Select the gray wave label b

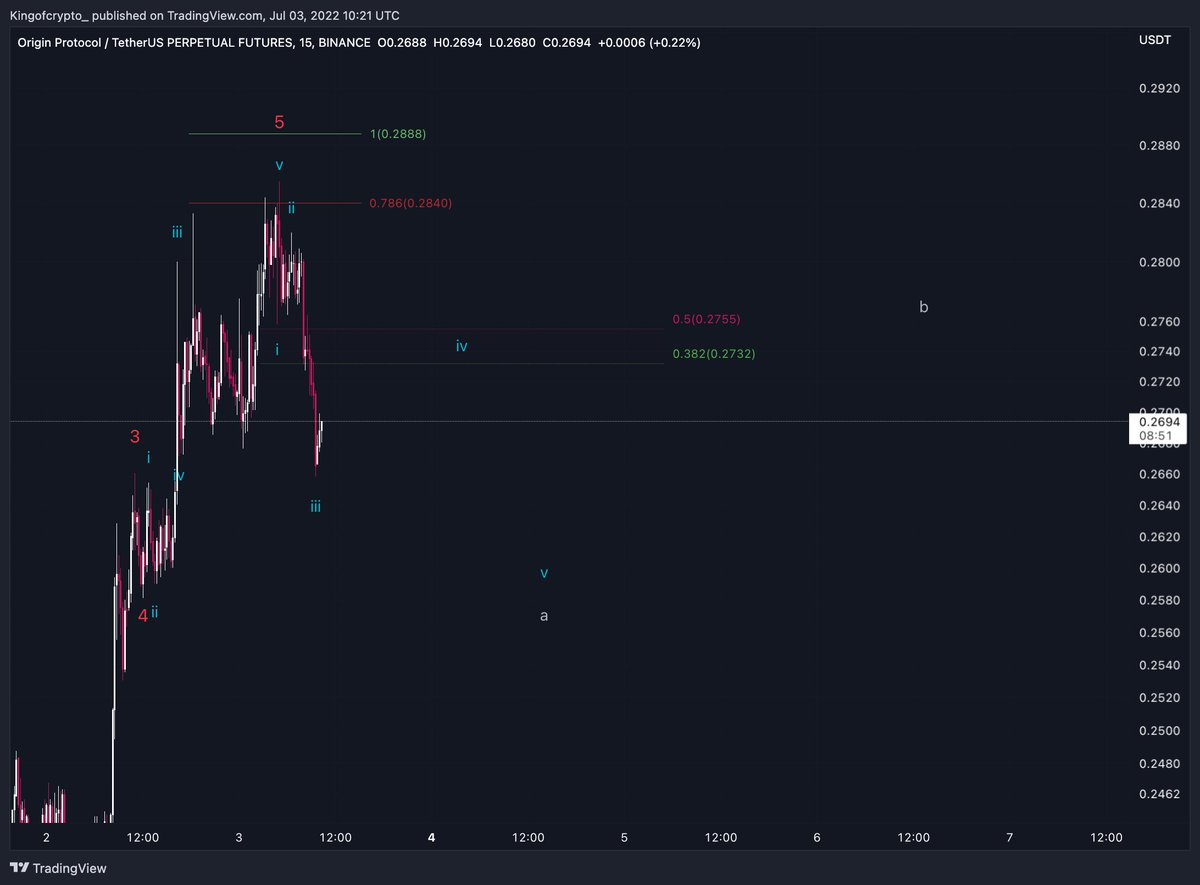[924, 307]
